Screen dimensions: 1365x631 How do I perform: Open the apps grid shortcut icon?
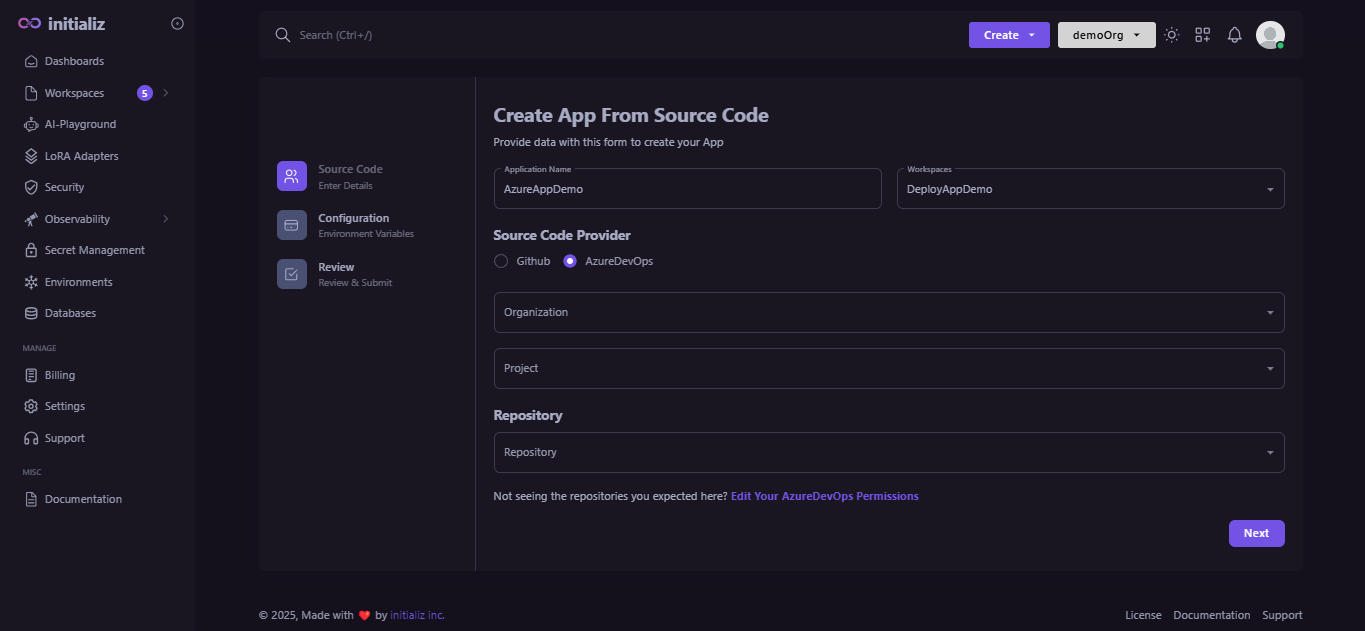pos(1203,35)
